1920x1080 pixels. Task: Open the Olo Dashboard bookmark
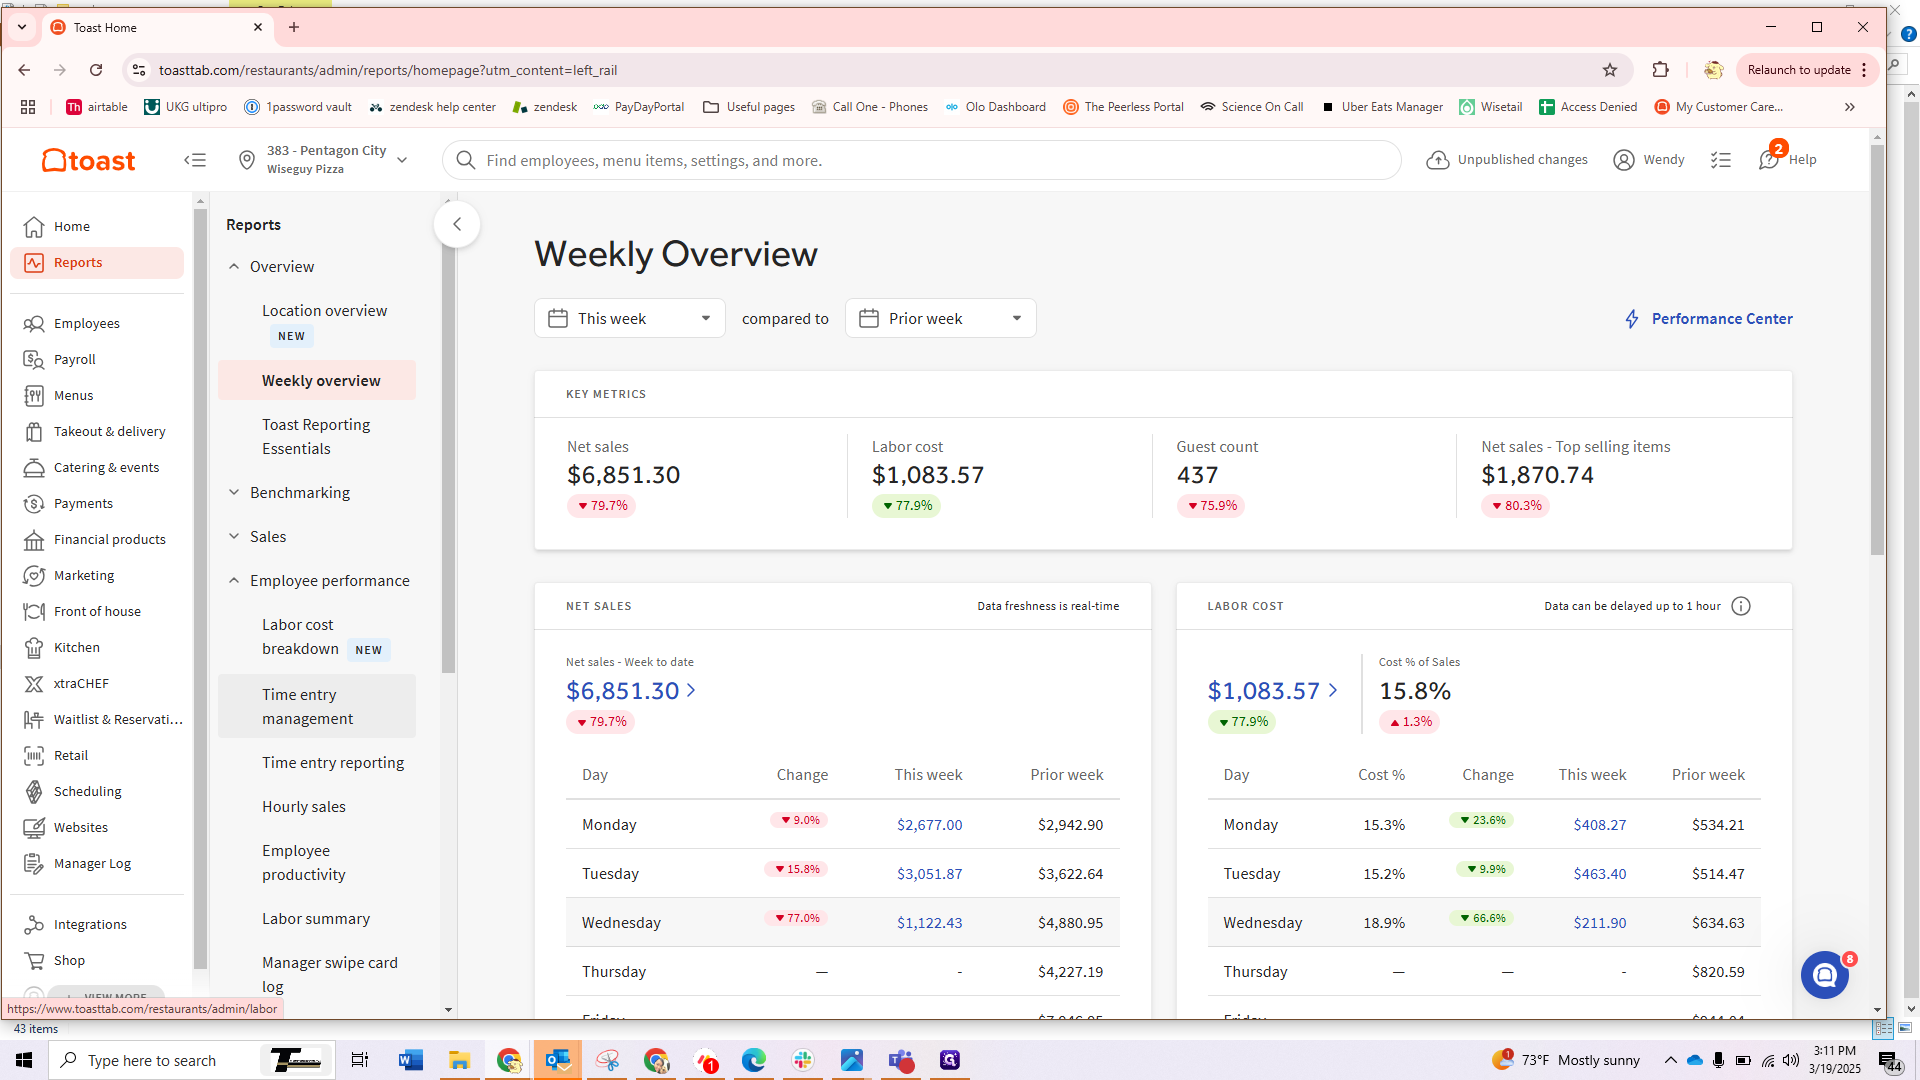click(x=995, y=107)
